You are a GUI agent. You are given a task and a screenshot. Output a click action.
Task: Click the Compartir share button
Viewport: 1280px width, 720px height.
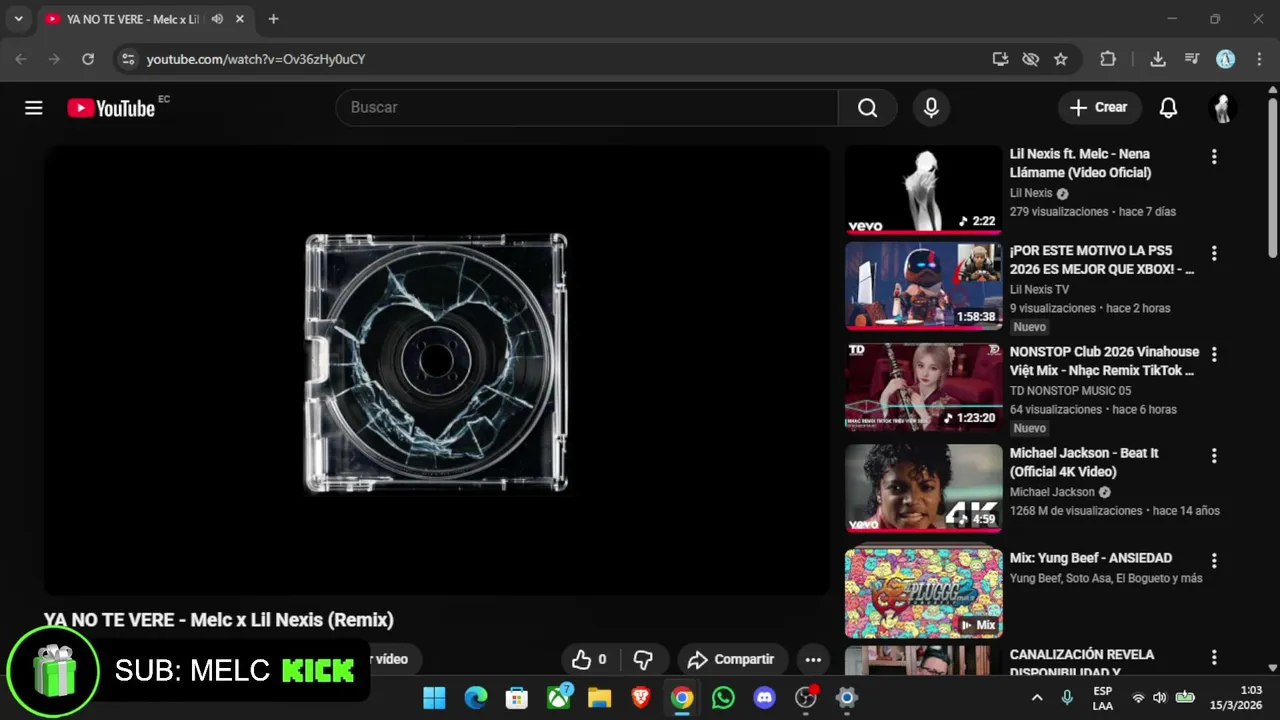(731, 660)
